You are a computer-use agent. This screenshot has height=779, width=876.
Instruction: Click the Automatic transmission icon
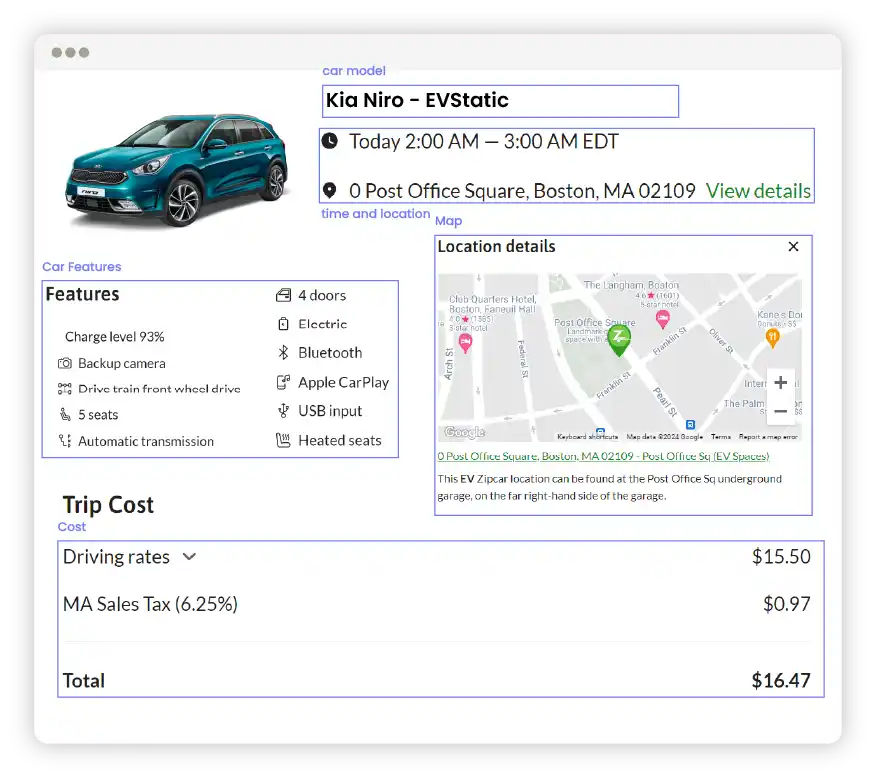click(x=65, y=441)
